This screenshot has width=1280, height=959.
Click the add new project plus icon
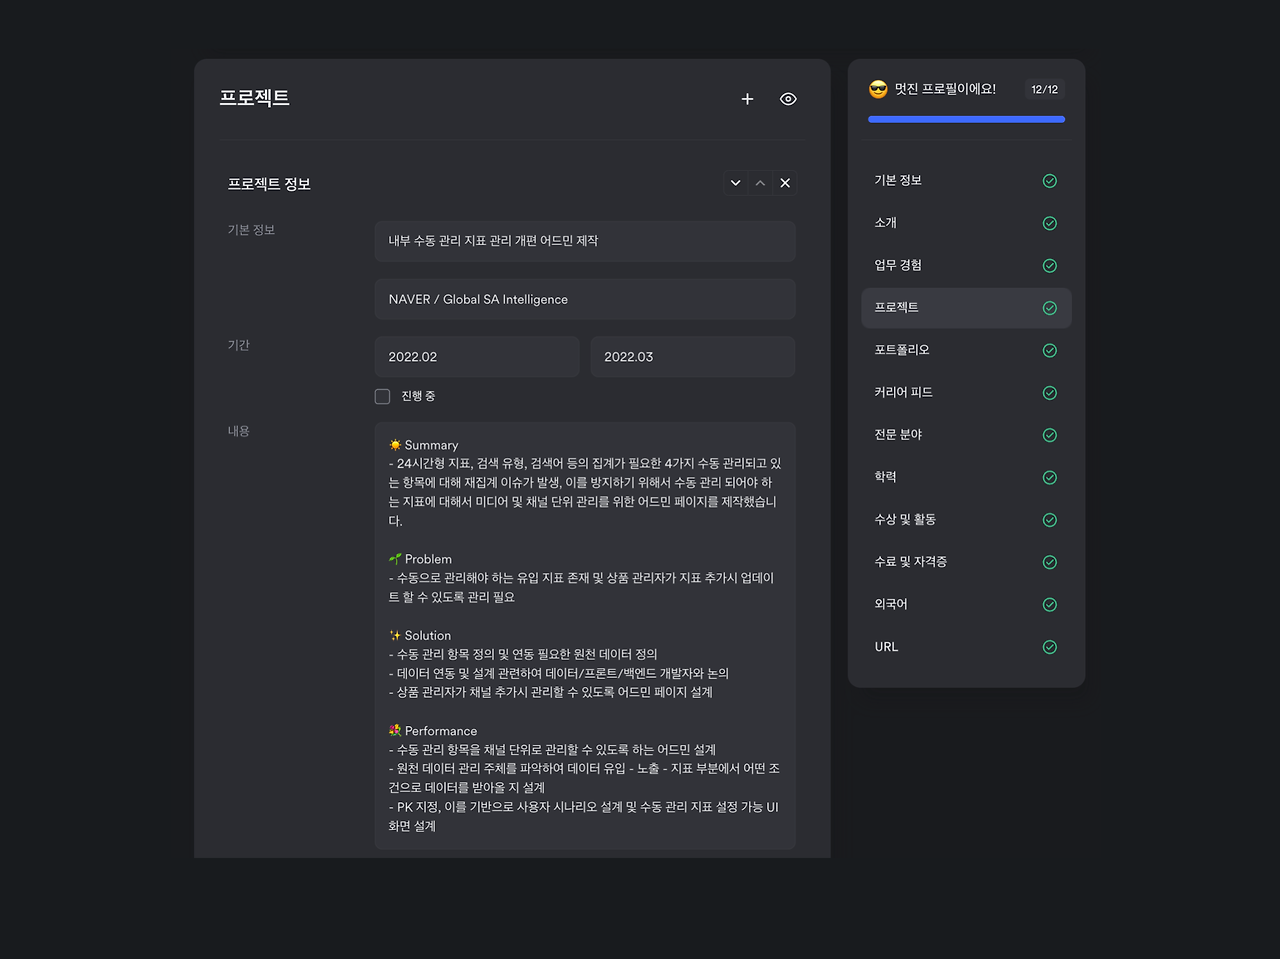pos(747,99)
